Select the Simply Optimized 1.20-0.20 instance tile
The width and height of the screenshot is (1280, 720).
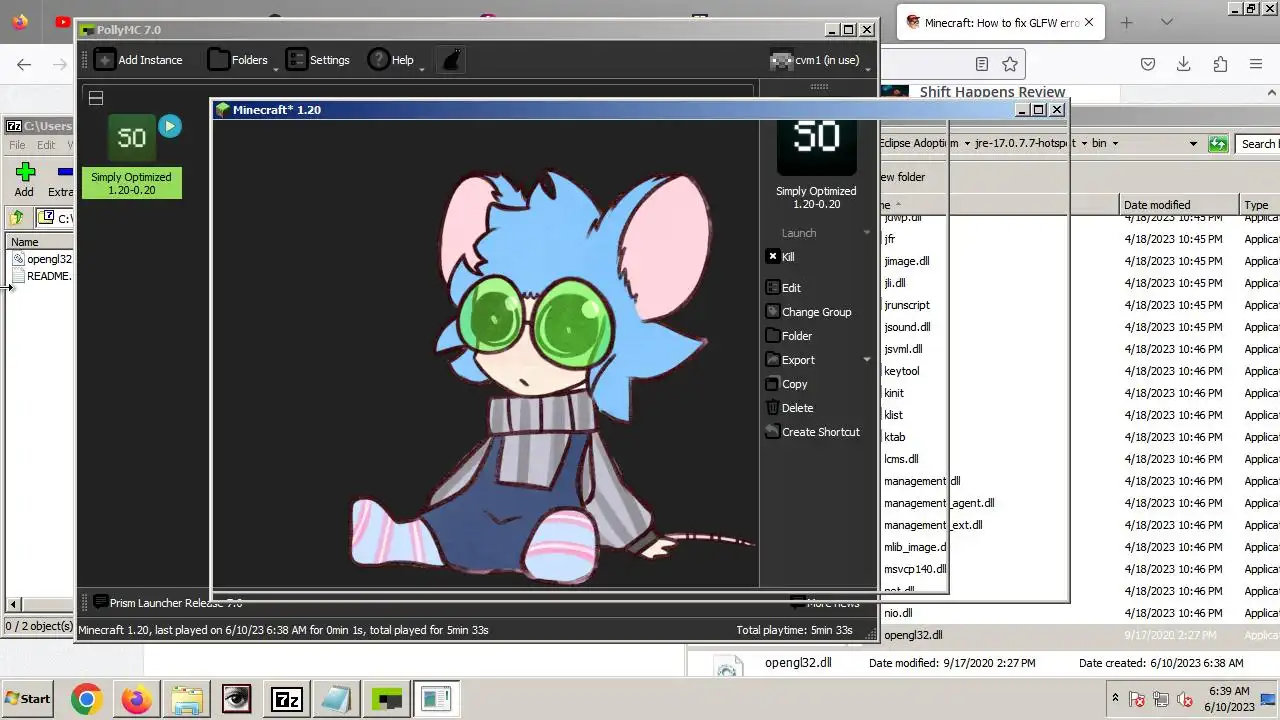tap(132, 157)
